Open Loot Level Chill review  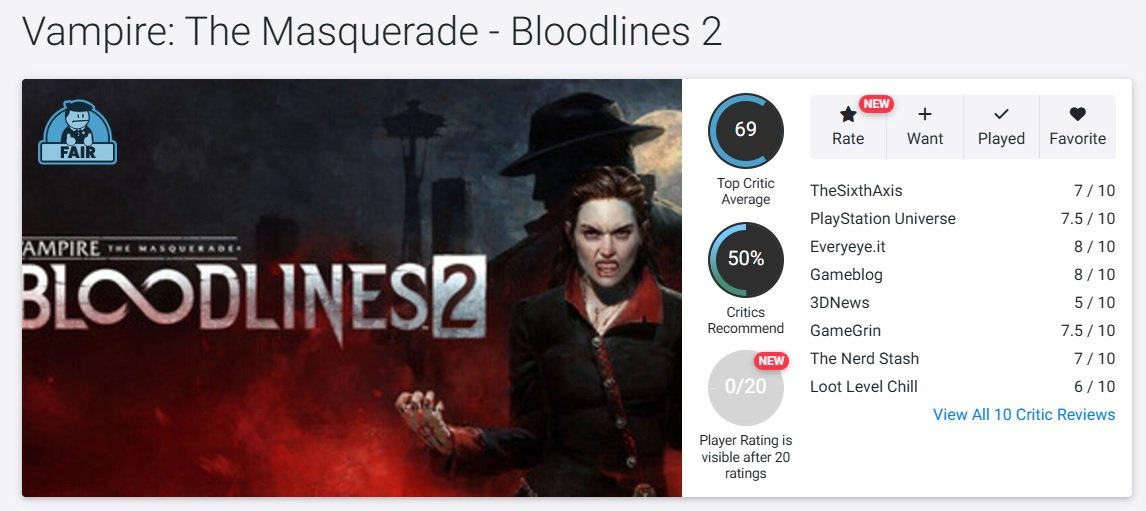click(x=863, y=386)
